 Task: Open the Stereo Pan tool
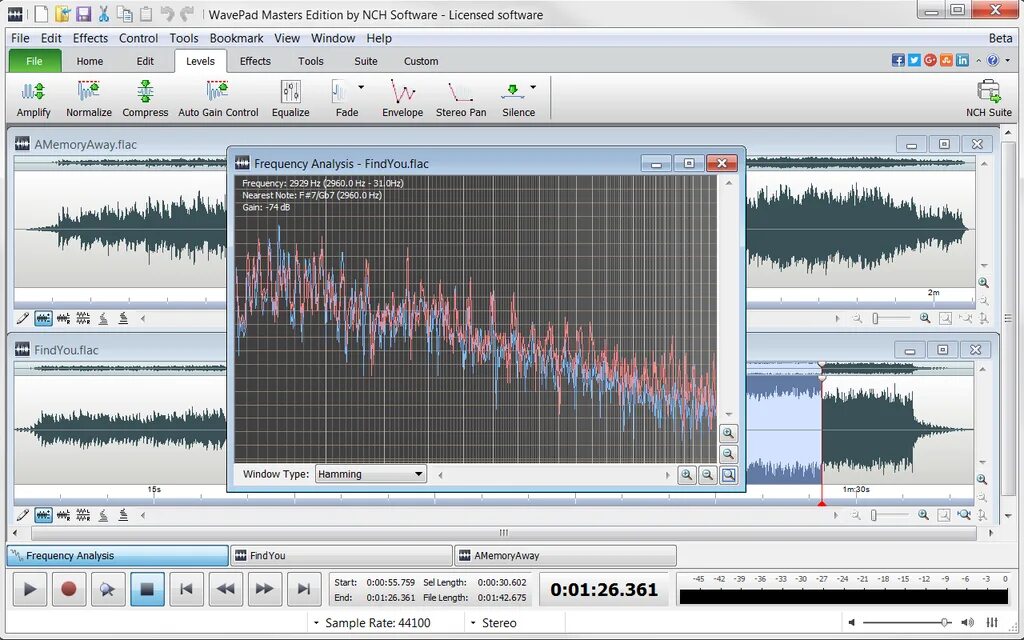tap(460, 99)
